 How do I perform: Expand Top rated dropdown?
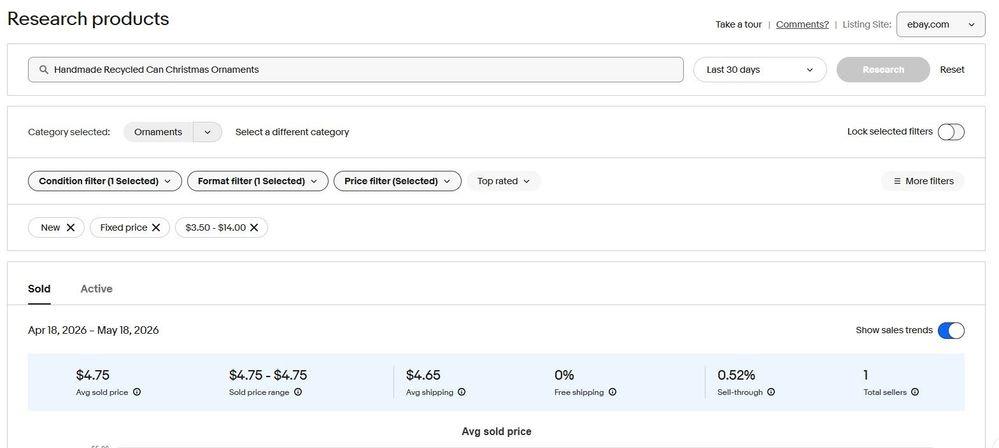tap(503, 181)
